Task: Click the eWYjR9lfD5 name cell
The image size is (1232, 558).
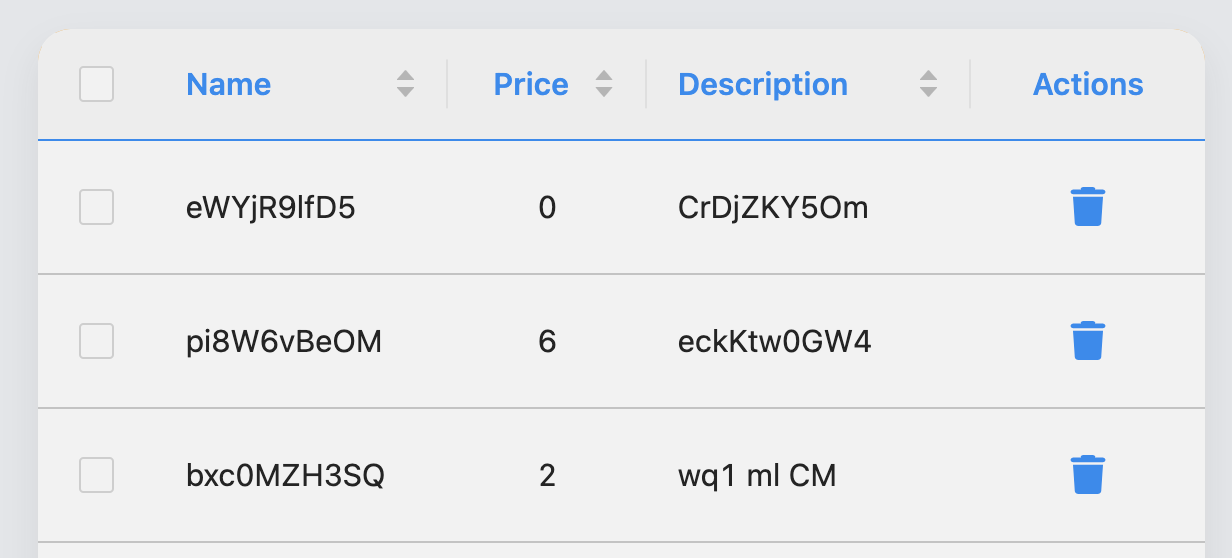Action: click(271, 208)
